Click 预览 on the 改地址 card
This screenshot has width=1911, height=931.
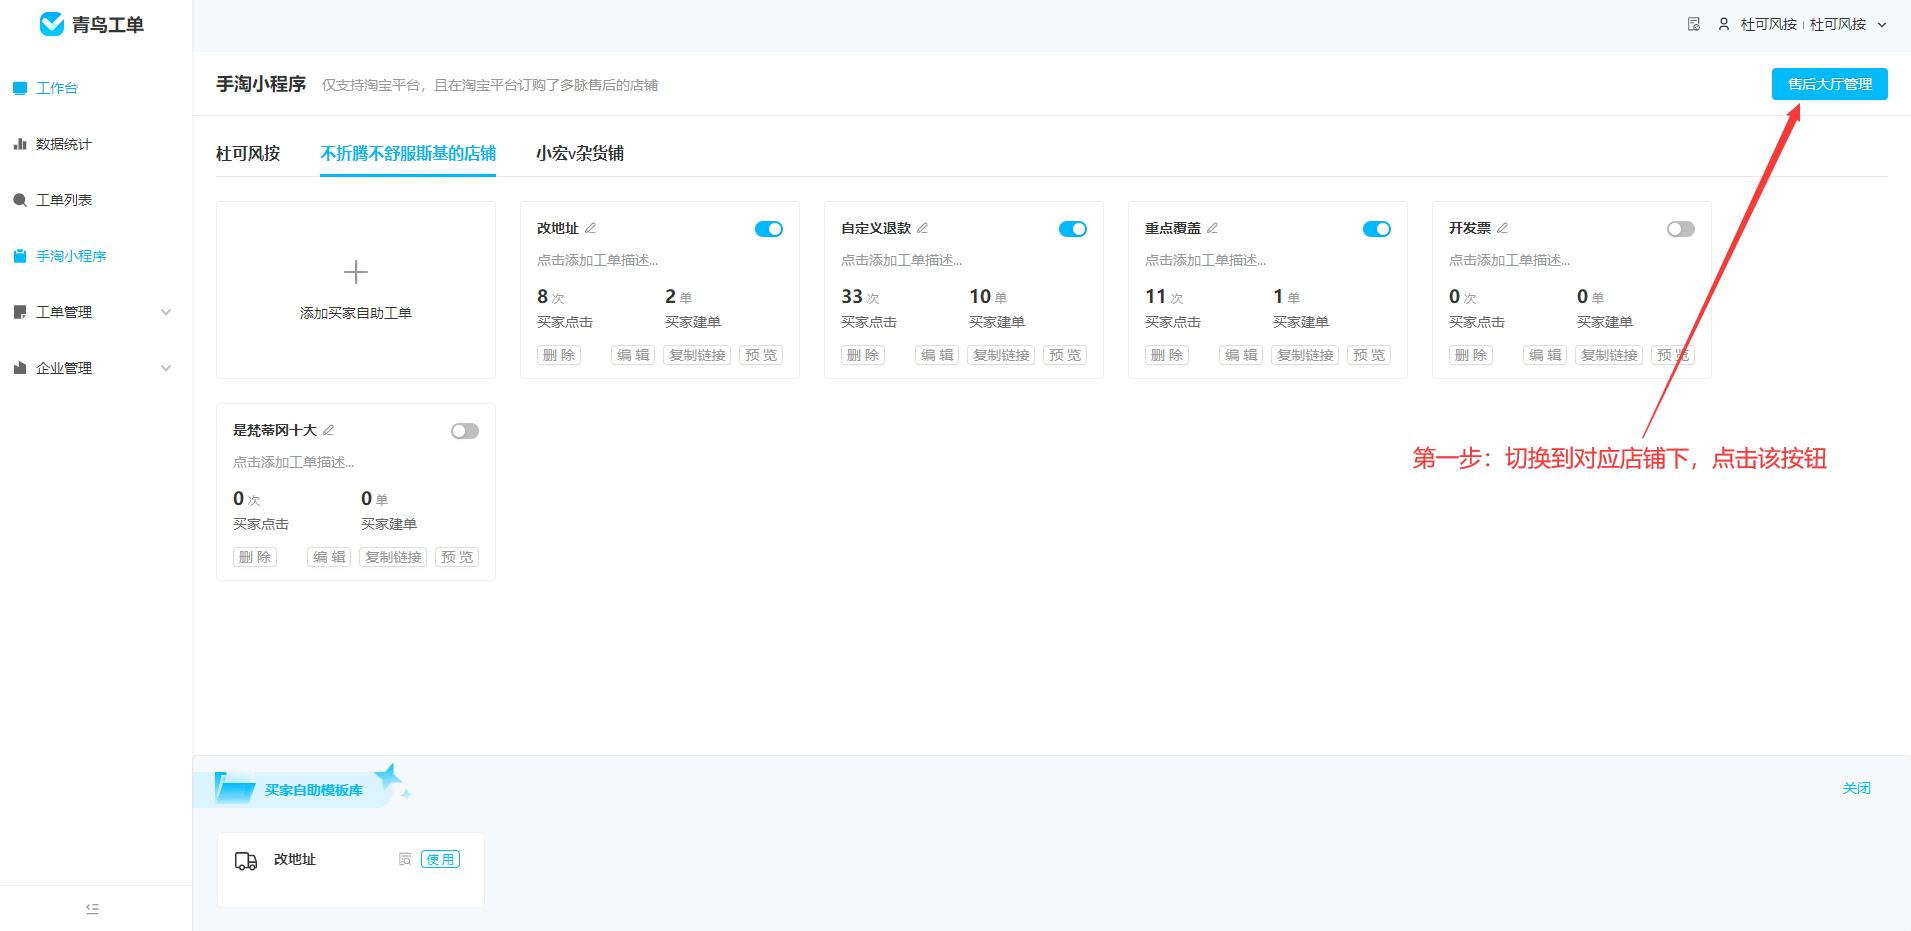point(761,355)
